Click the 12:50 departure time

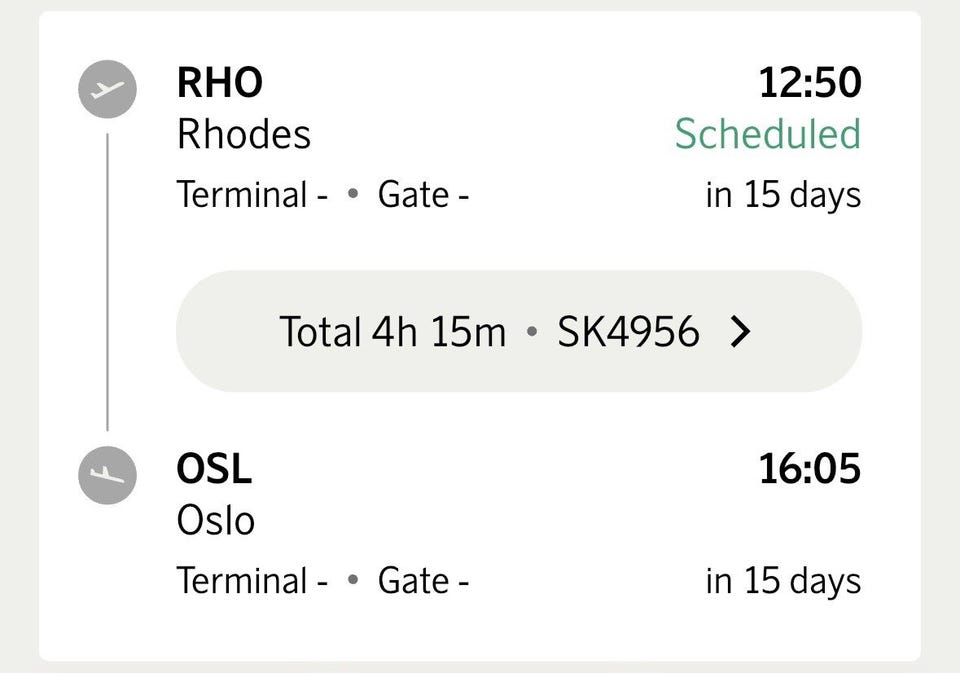coord(810,83)
